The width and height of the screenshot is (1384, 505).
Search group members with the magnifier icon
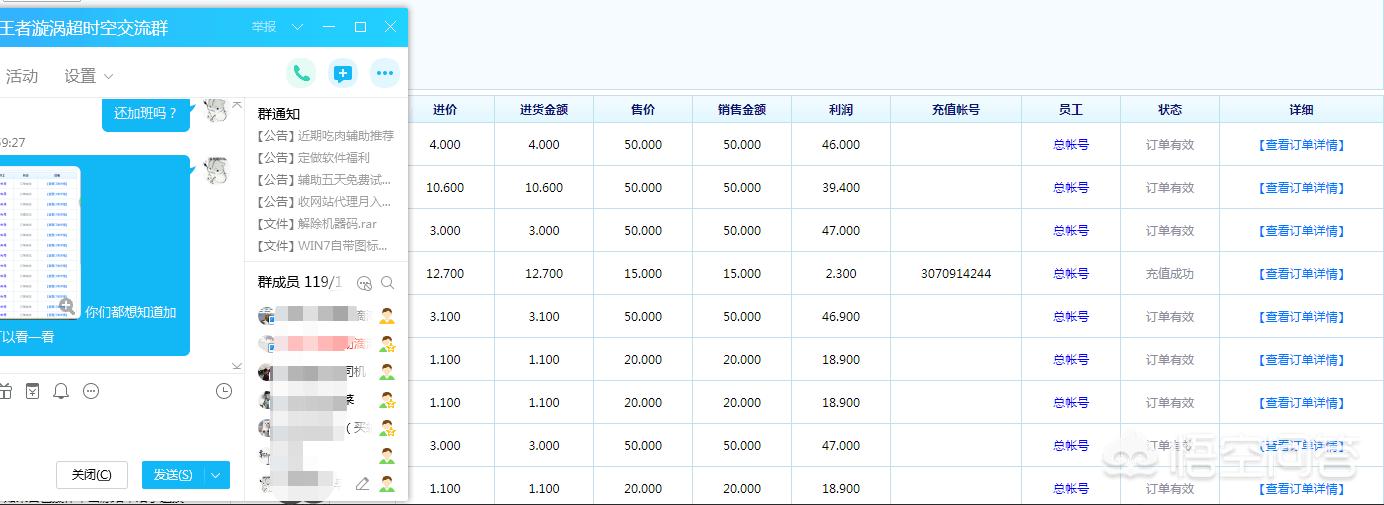(387, 283)
